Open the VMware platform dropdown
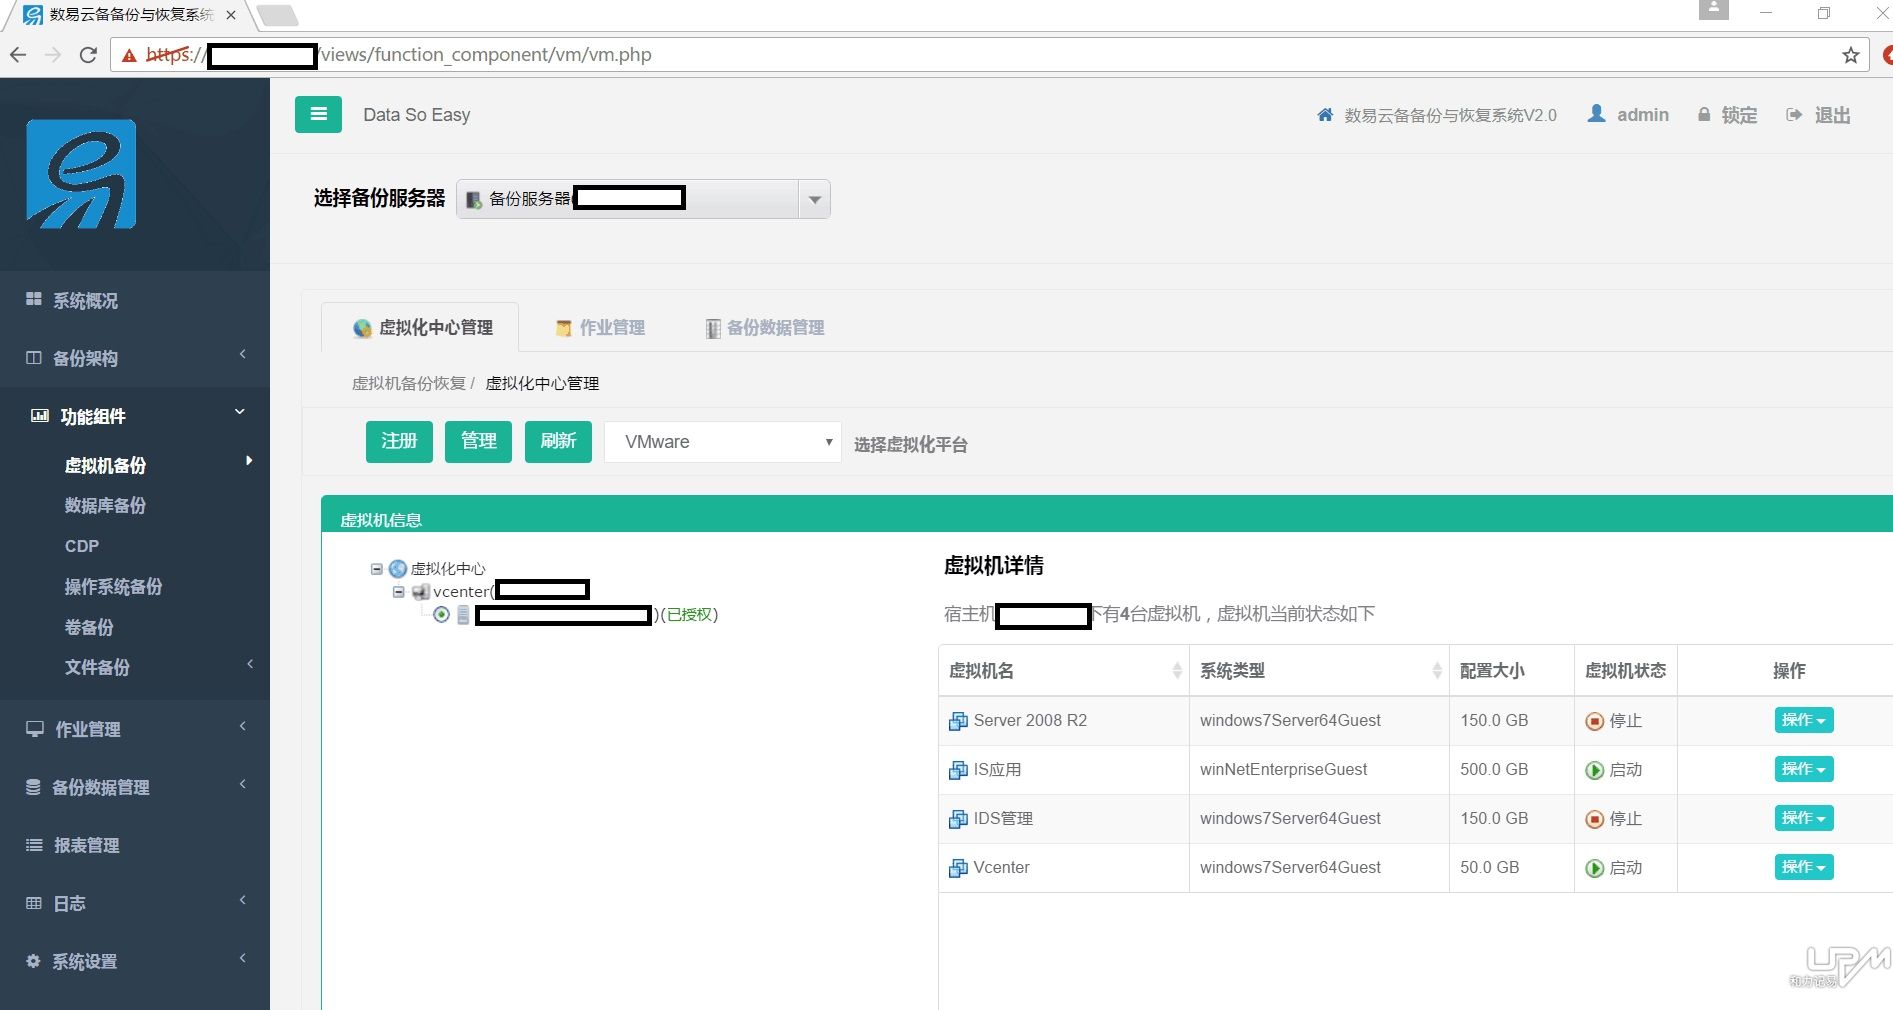Image resolution: width=1893 pixels, height=1010 pixels. click(723, 442)
